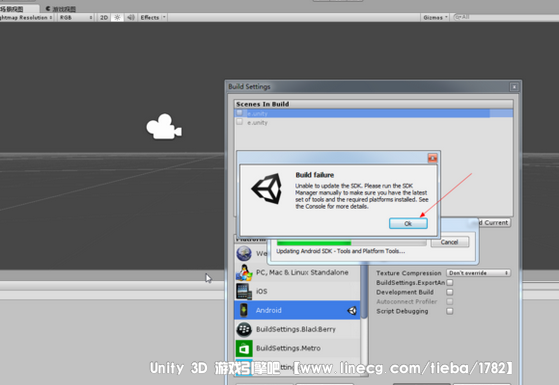Open the Gizmos dropdown
The image size is (559, 385).
point(435,17)
